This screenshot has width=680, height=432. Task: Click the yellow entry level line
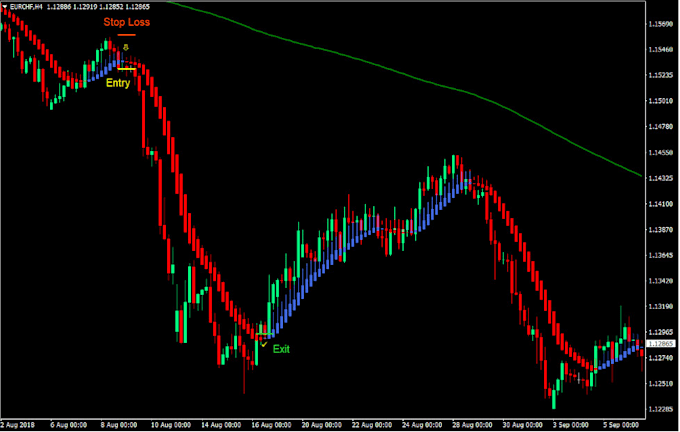(127, 69)
